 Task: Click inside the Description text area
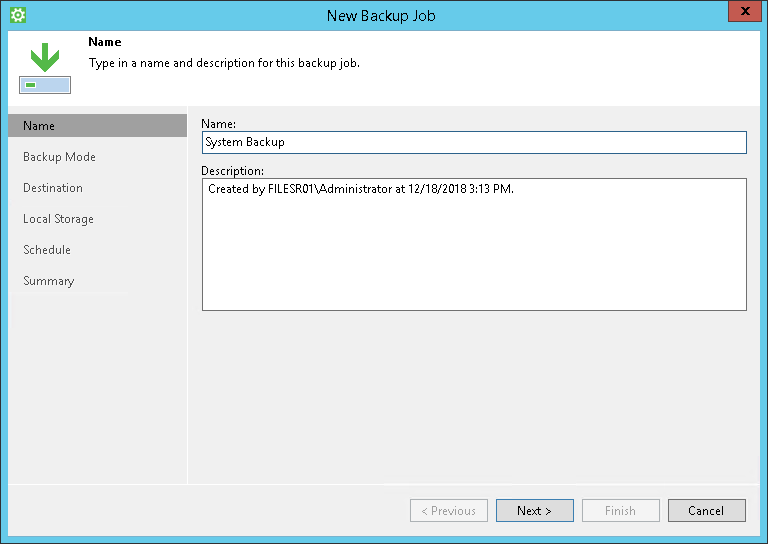(x=474, y=244)
